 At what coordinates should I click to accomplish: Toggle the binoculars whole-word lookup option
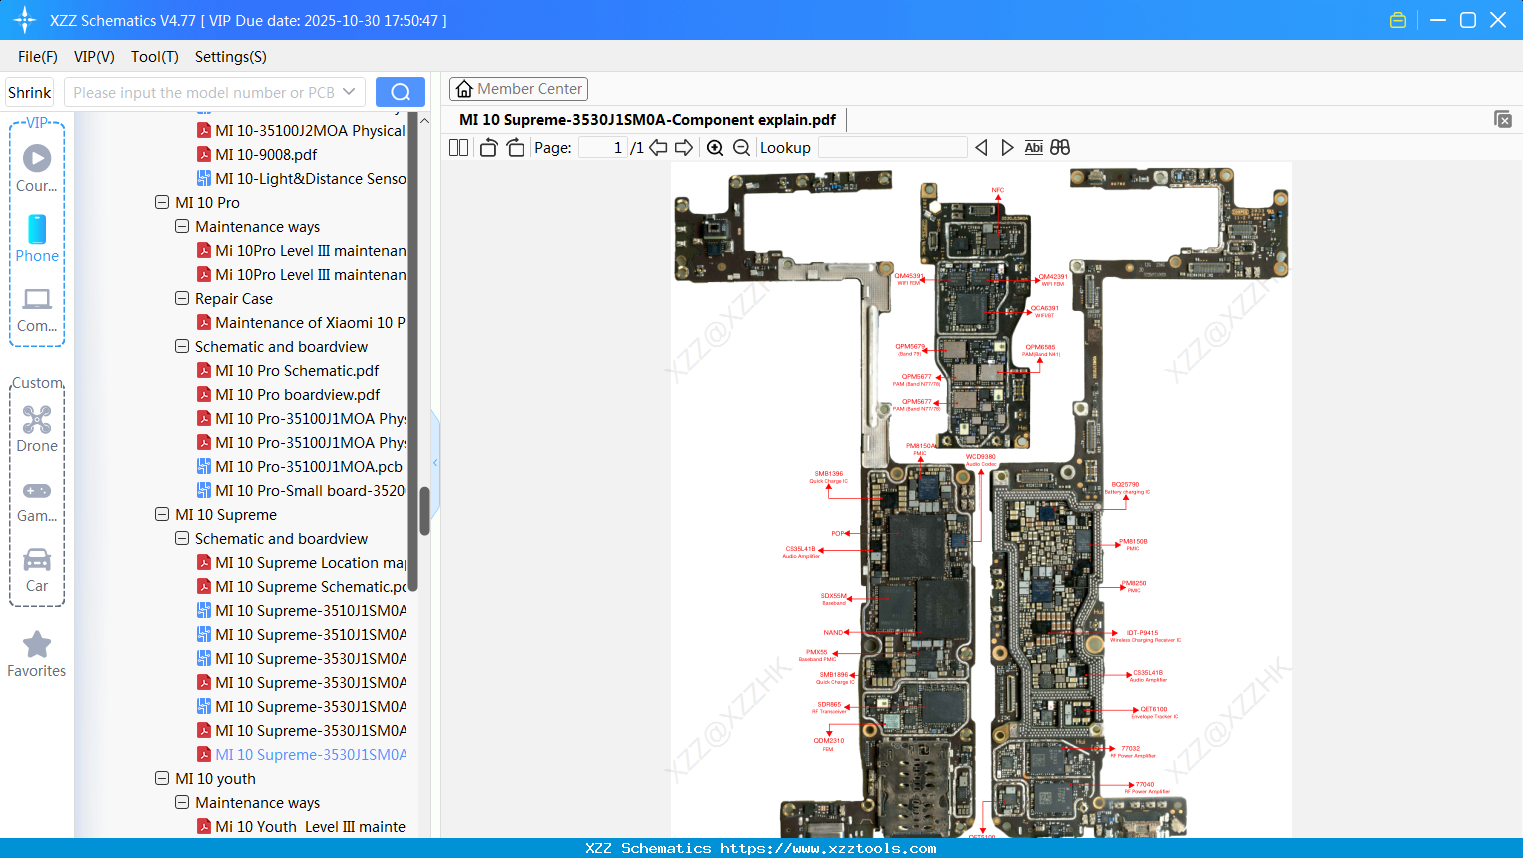click(x=1059, y=146)
